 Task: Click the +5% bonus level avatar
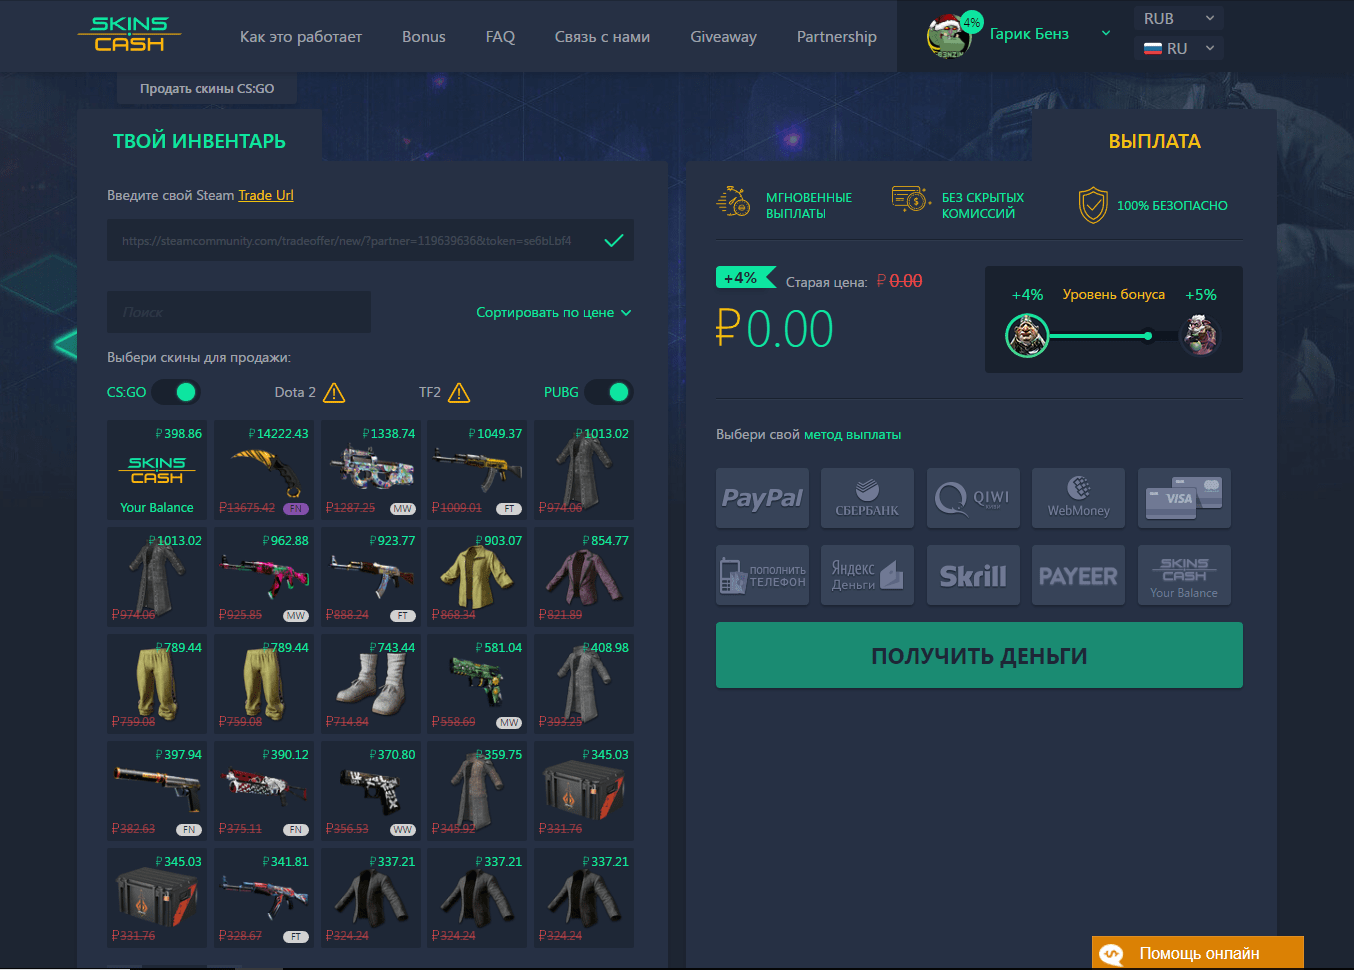click(x=1200, y=335)
